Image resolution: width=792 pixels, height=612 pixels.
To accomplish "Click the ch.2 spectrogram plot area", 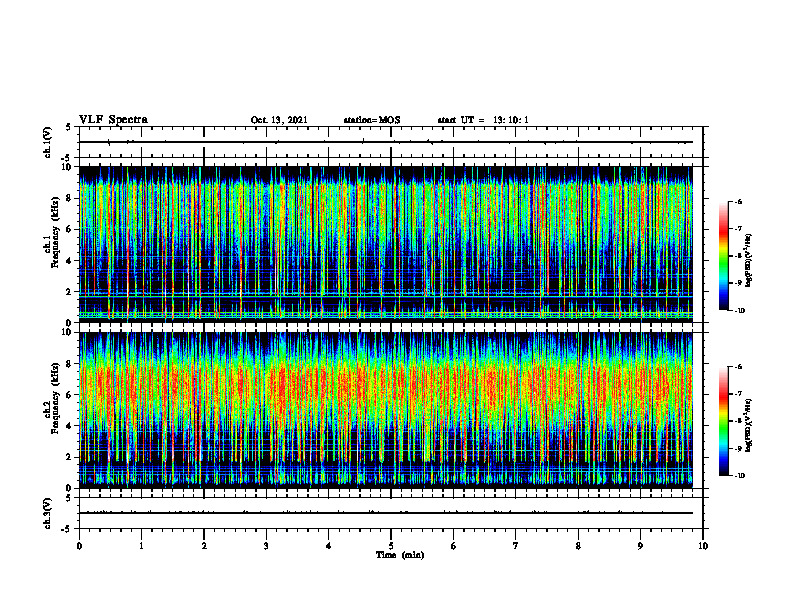I will 386,410.
